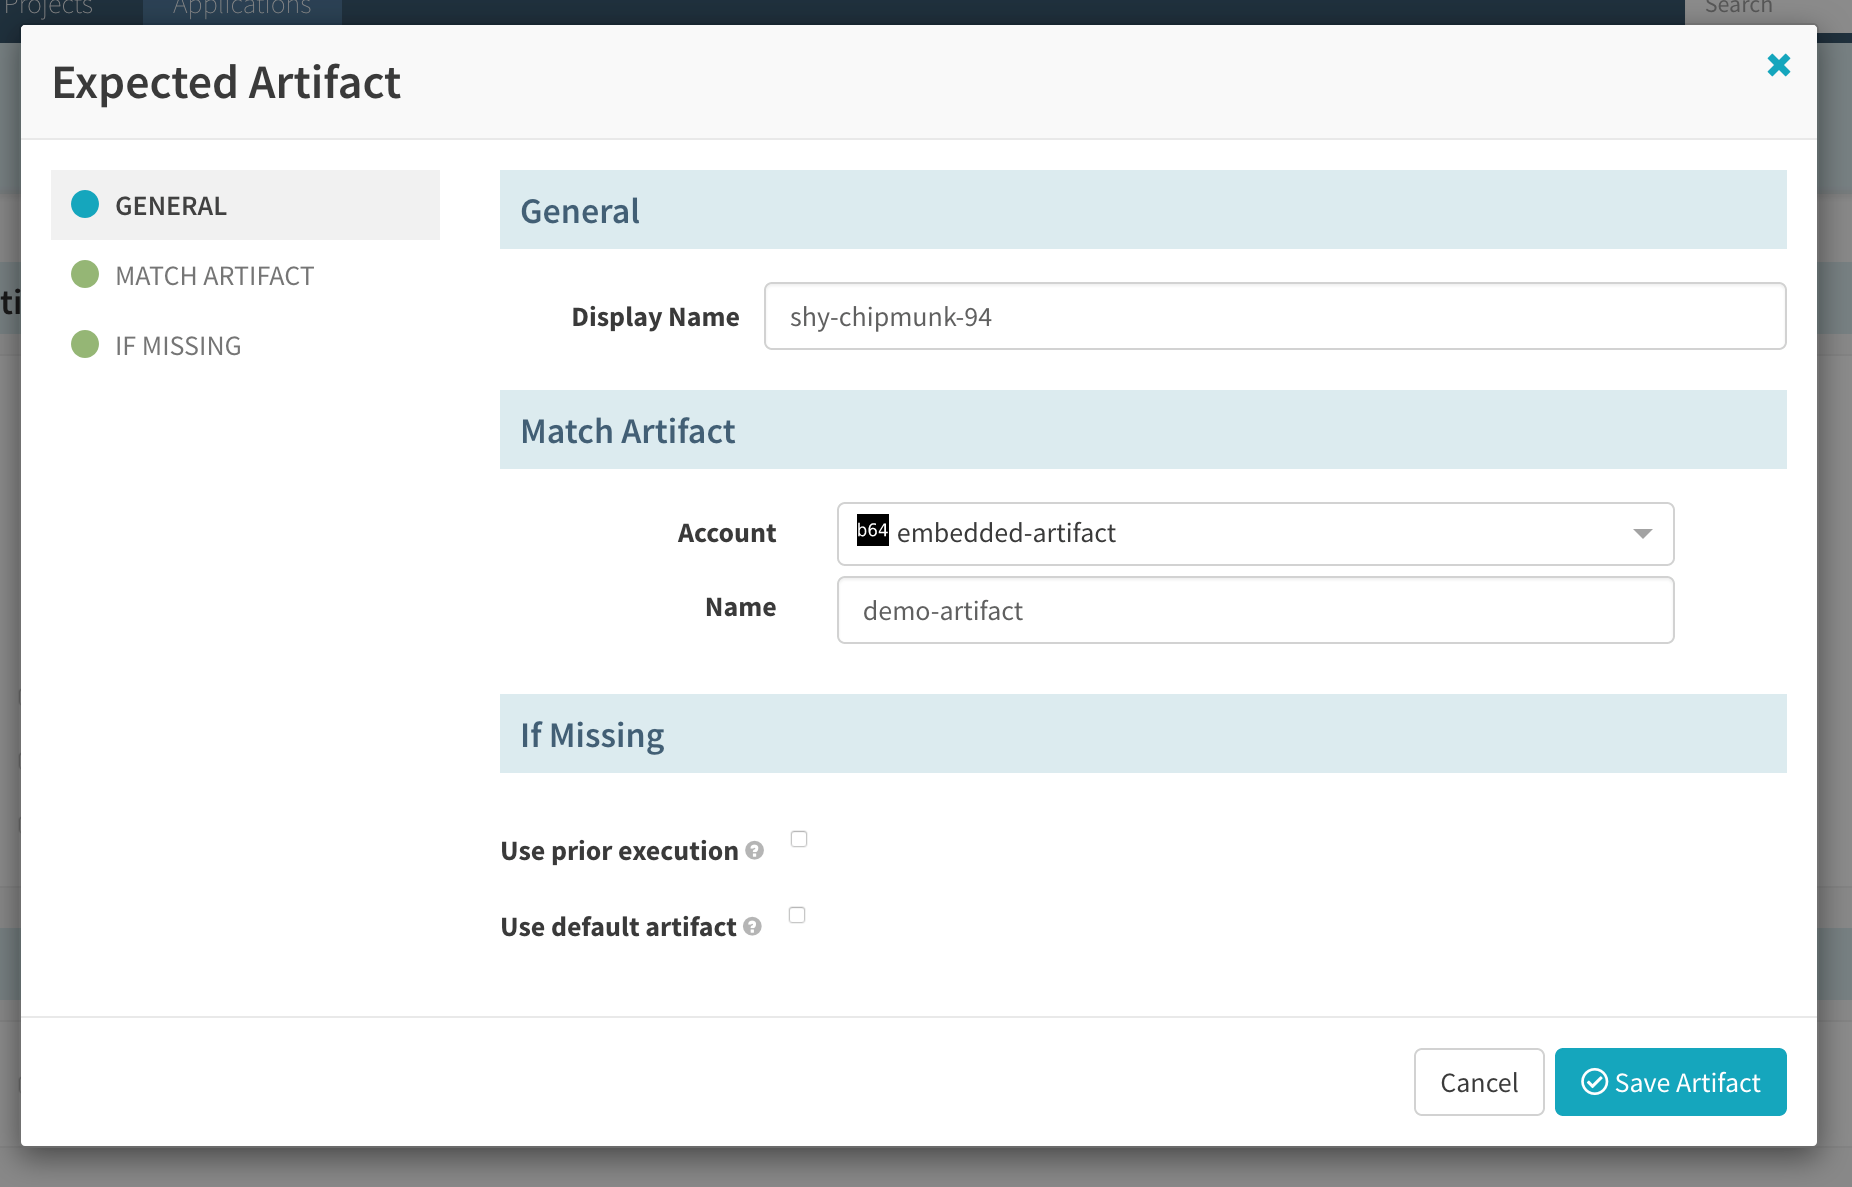Click the help icon beside Use prior execution
This screenshot has height=1187, width=1852.
(x=755, y=850)
